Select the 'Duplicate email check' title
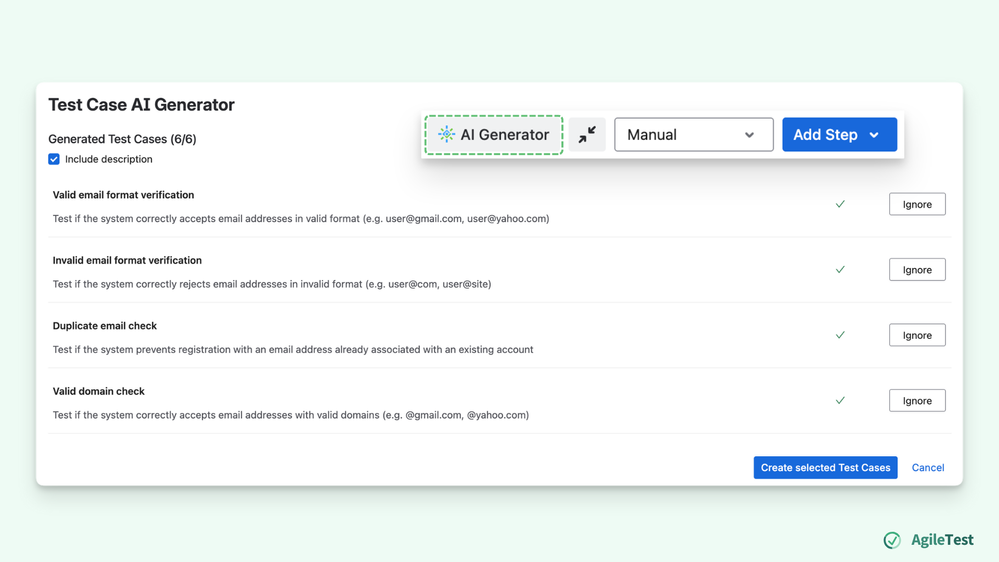This screenshot has height=562, width=999. coord(104,326)
